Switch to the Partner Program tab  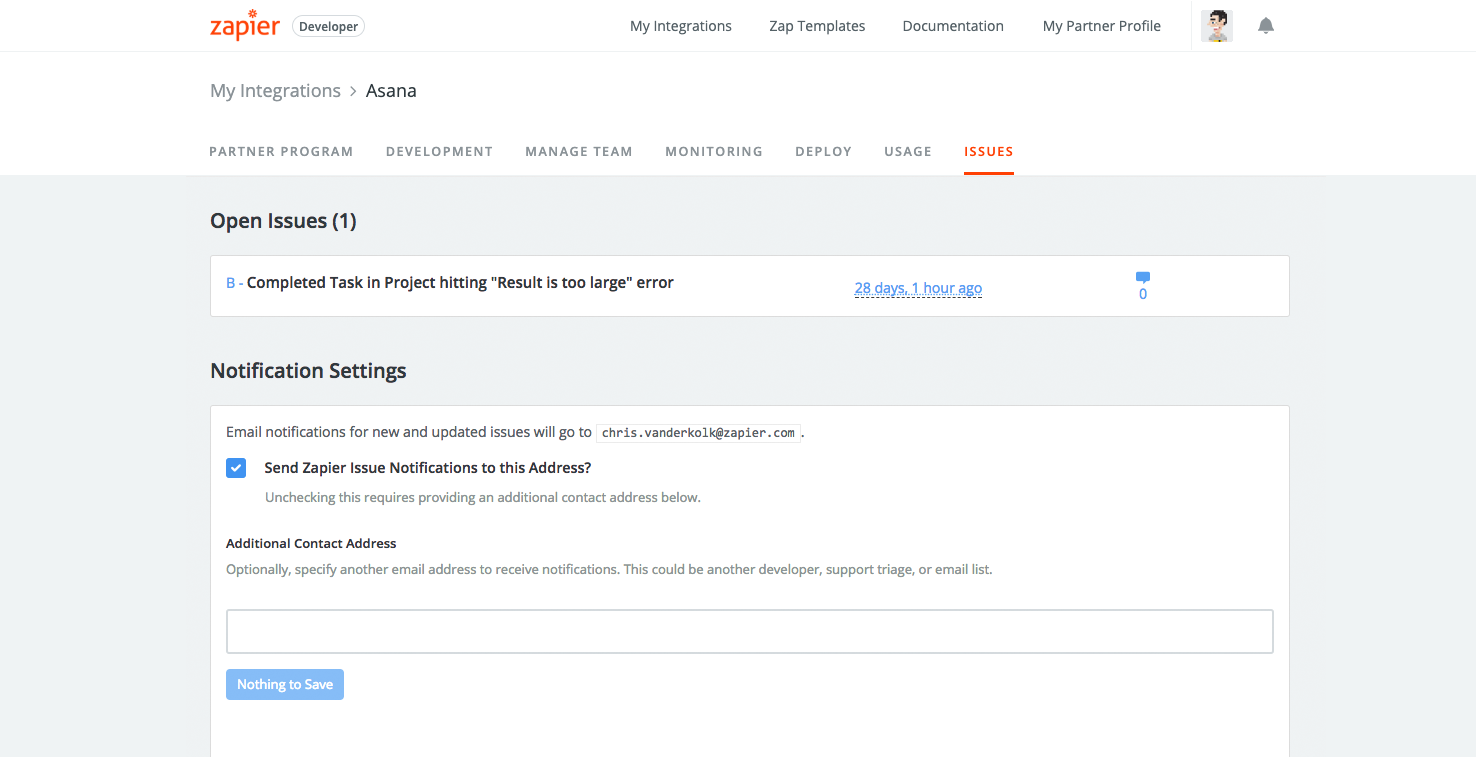281,152
